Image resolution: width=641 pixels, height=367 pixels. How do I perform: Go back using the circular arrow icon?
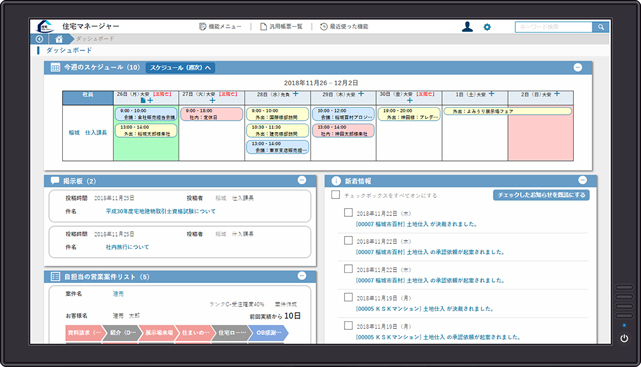[39, 39]
